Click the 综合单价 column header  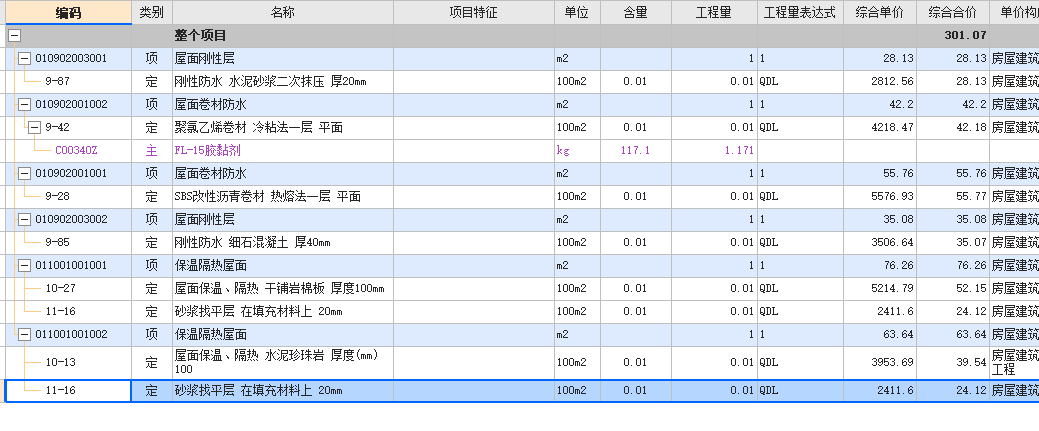(x=879, y=13)
